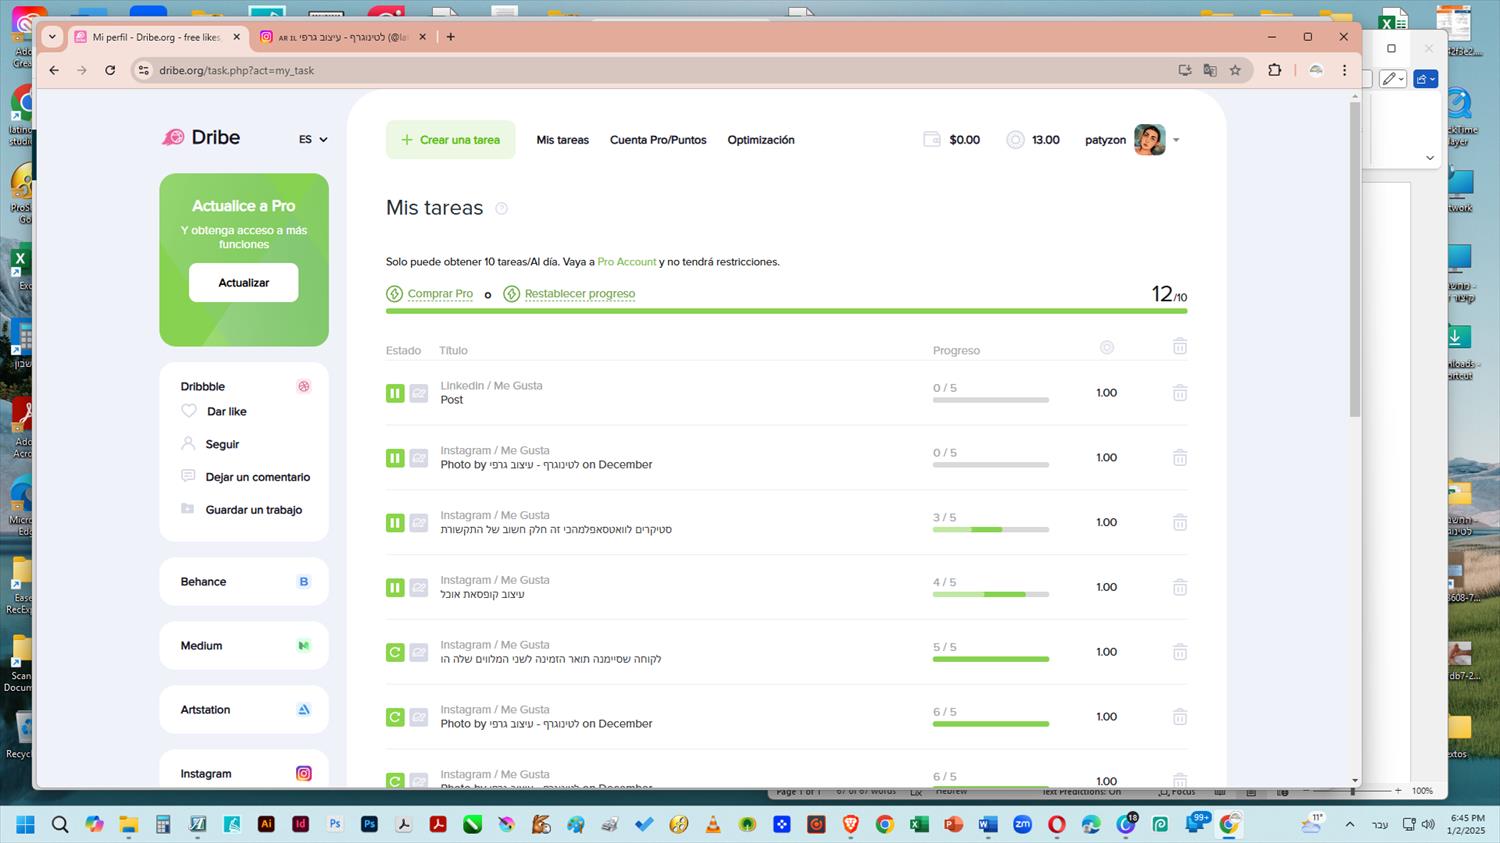Click the info icon beside Mis tareas heading
Screen dimensions: 1500x843
(502, 208)
